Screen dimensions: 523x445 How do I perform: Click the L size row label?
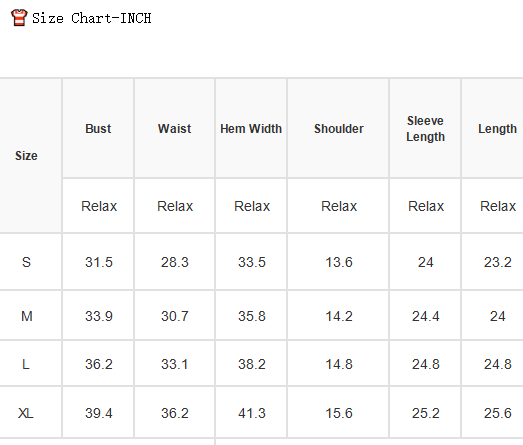(26, 364)
